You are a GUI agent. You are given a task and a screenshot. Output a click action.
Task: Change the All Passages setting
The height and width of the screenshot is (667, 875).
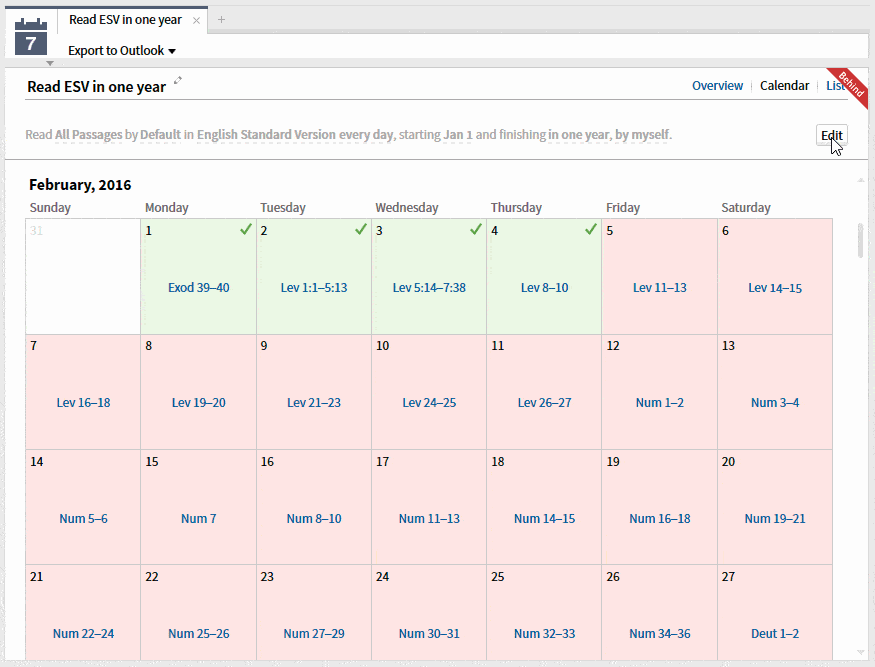[88, 135]
